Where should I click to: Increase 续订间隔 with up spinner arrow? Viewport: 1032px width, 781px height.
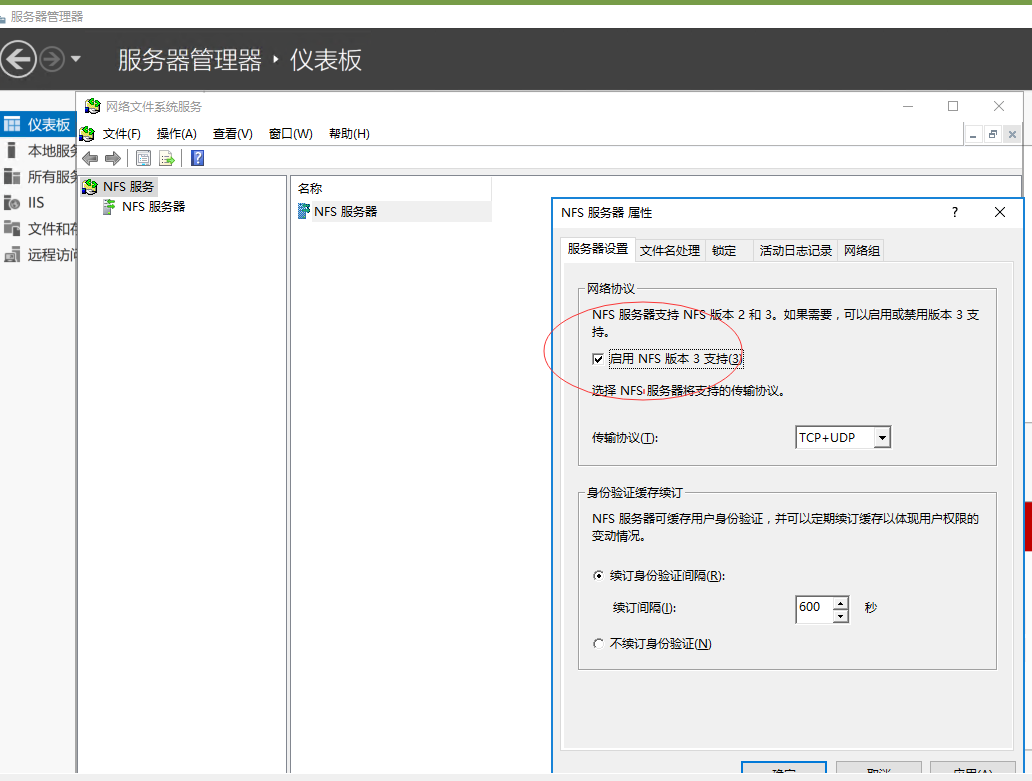coord(840,603)
